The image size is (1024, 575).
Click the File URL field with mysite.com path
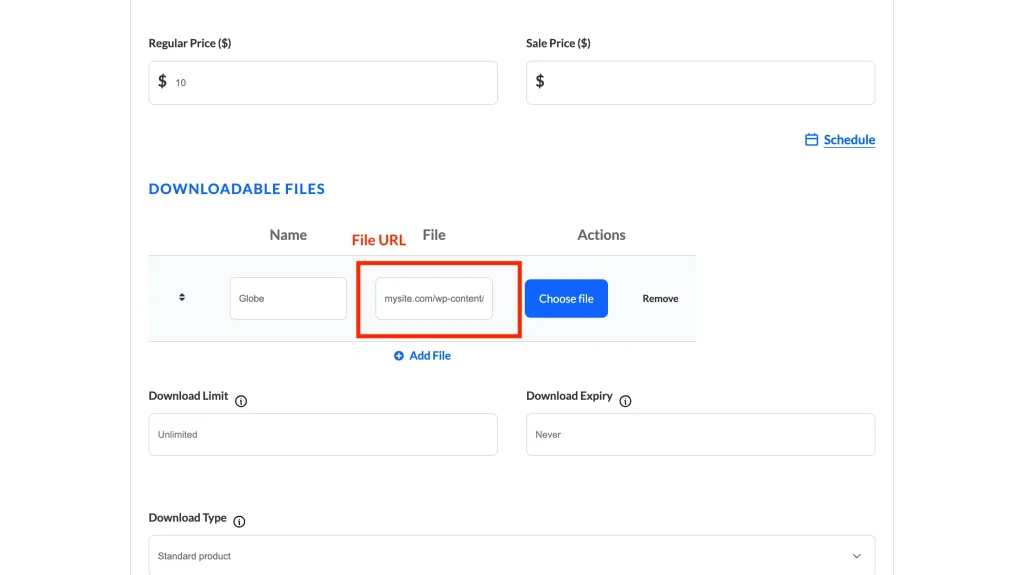point(434,299)
